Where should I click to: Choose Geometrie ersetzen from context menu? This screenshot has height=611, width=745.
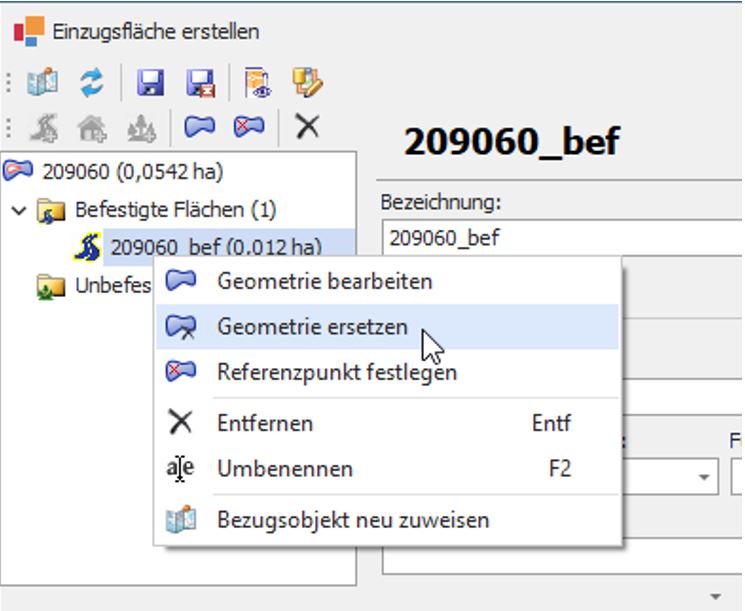click(x=312, y=327)
